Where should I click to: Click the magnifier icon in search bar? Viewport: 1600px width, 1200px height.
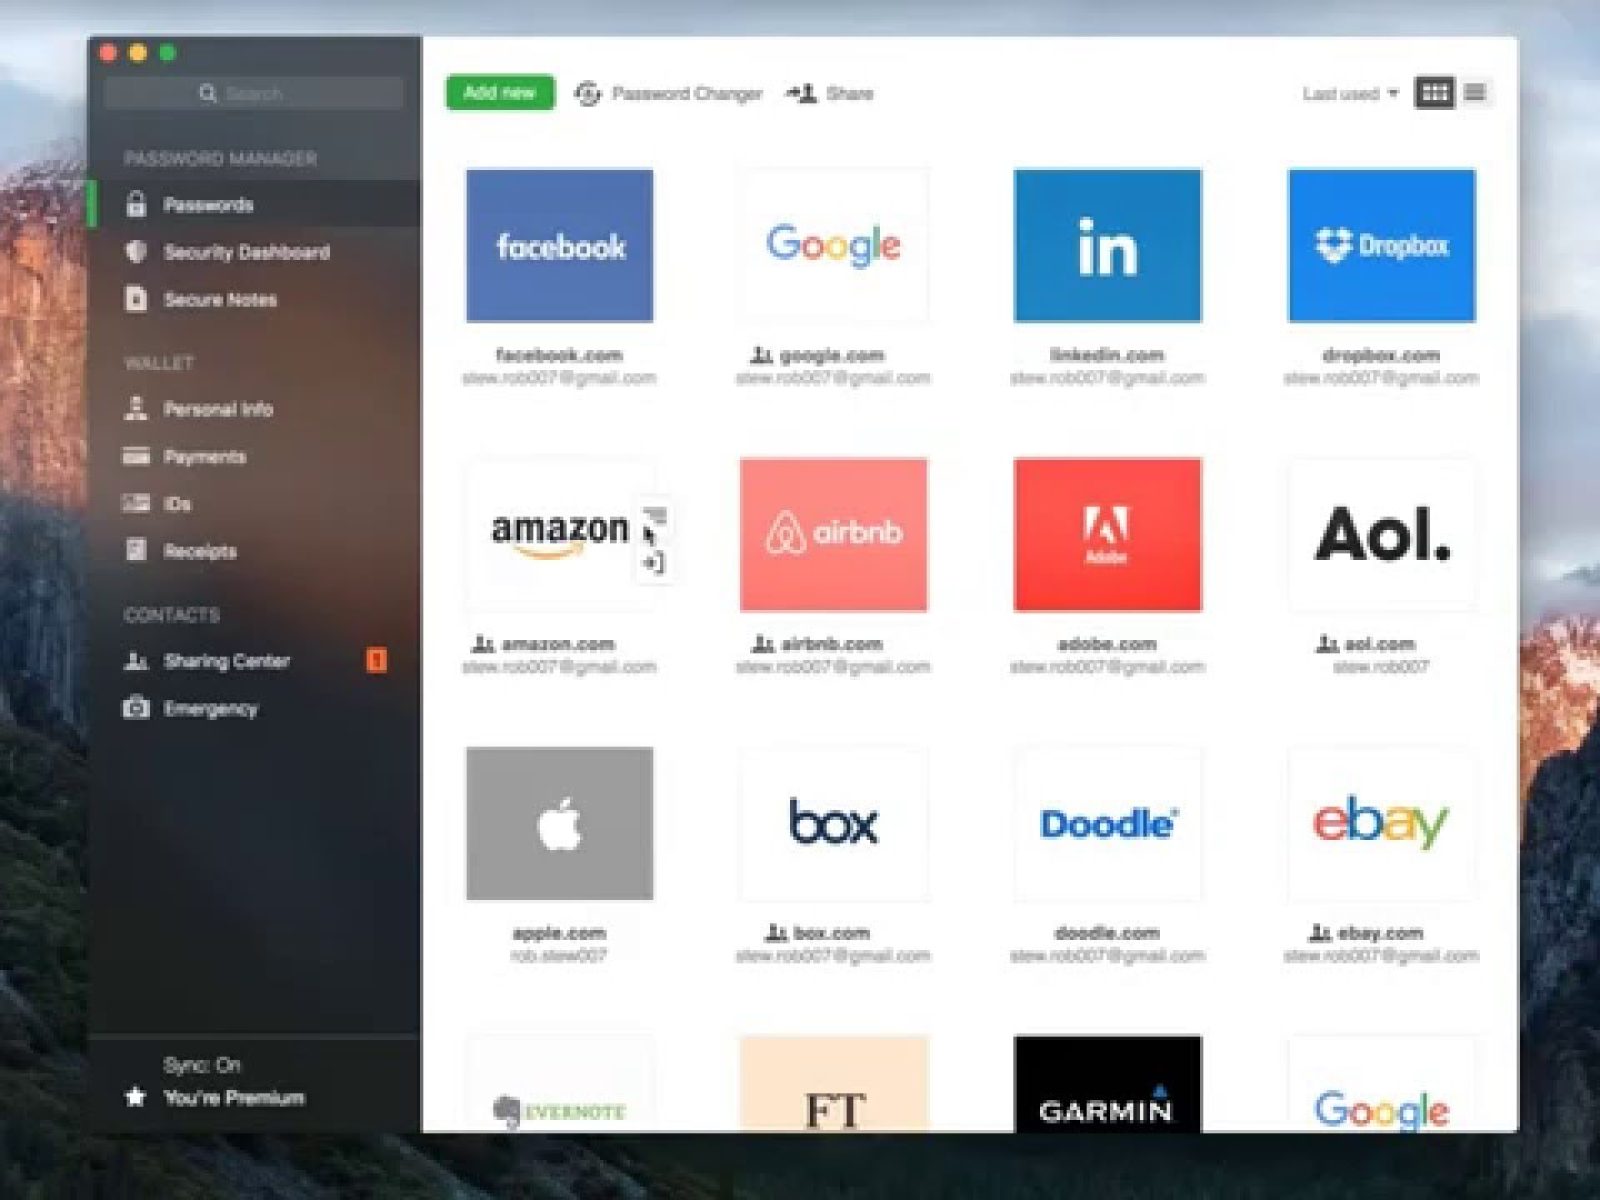pos(208,93)
